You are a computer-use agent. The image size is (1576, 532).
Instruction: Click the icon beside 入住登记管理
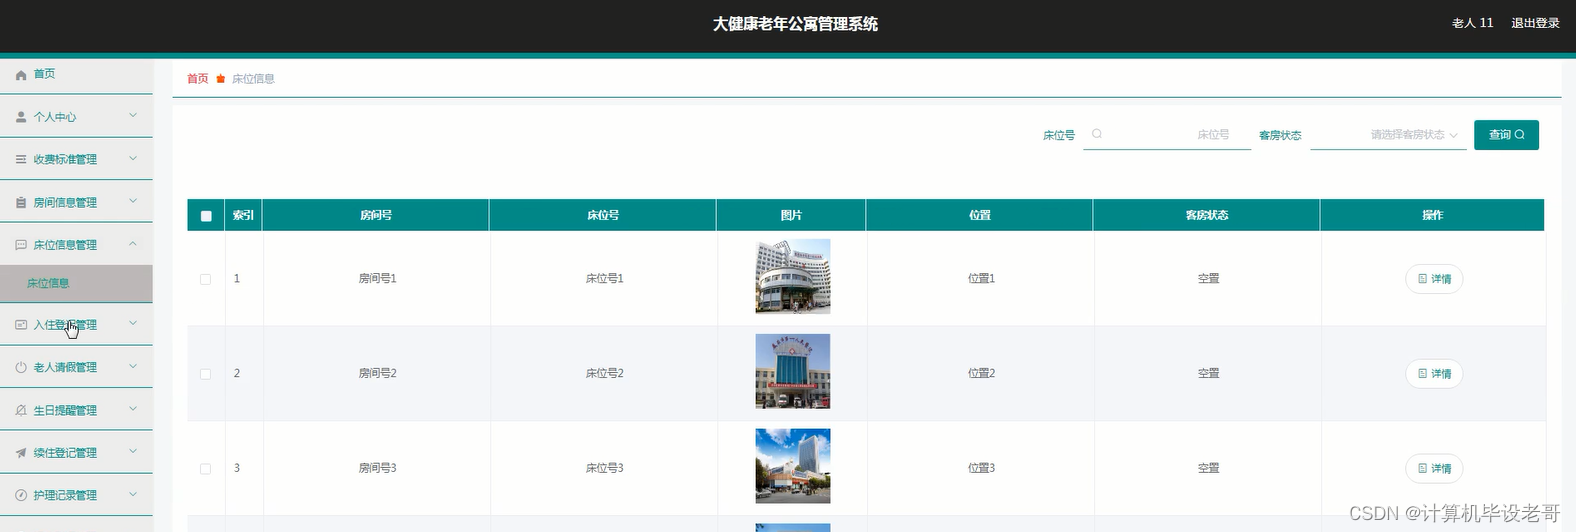(x=21, y=325)
